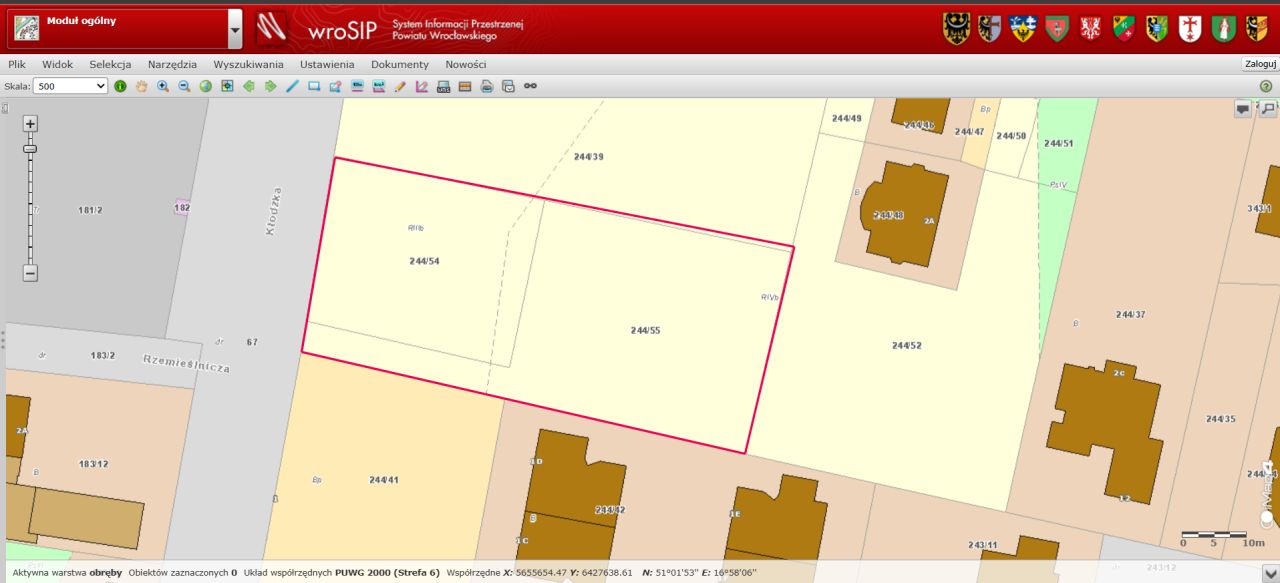The width and height of the screenshot is (1280, 583).
Task: Click the brown table icon in toolbar
Action: pyautogui.click(x=465, y=86)
